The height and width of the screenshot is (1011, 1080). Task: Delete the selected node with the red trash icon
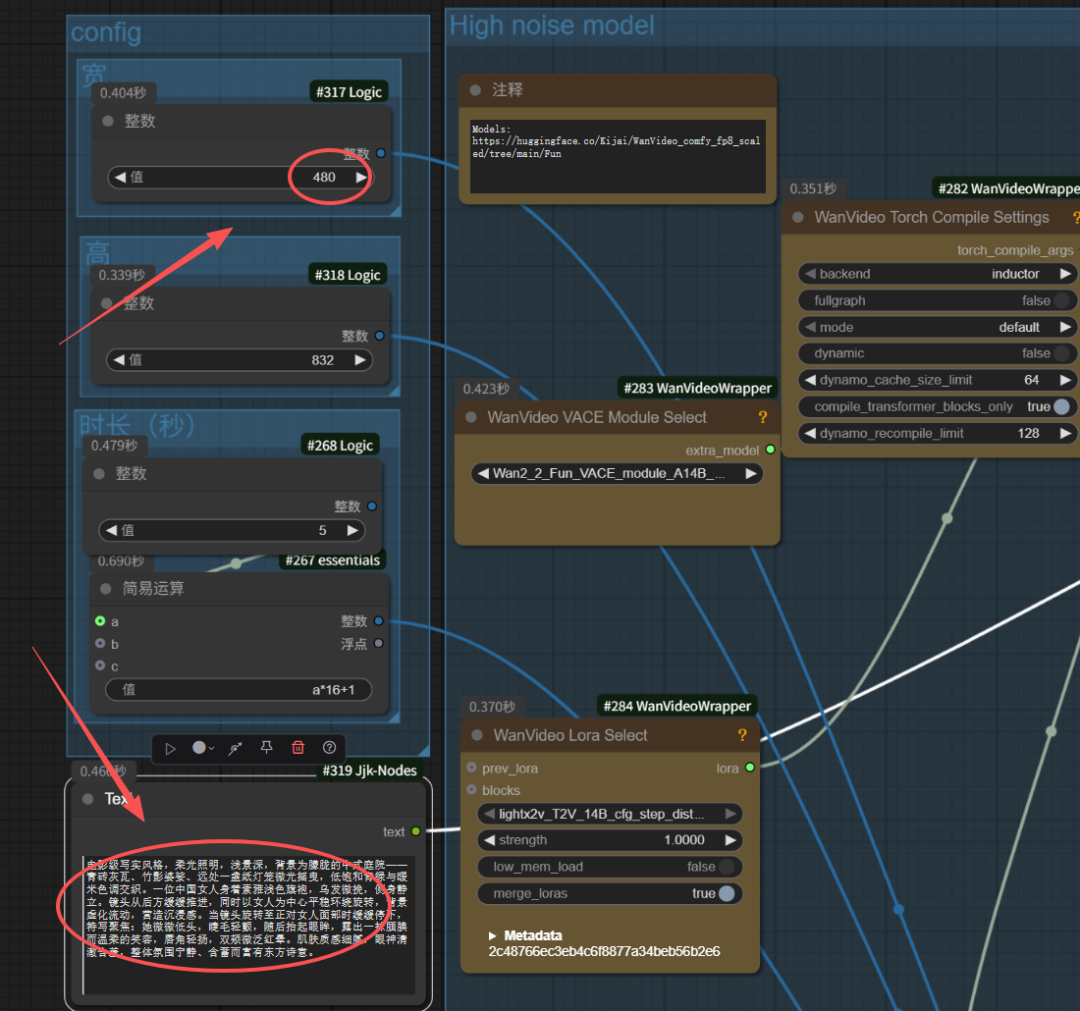click(x=298, y=748)
